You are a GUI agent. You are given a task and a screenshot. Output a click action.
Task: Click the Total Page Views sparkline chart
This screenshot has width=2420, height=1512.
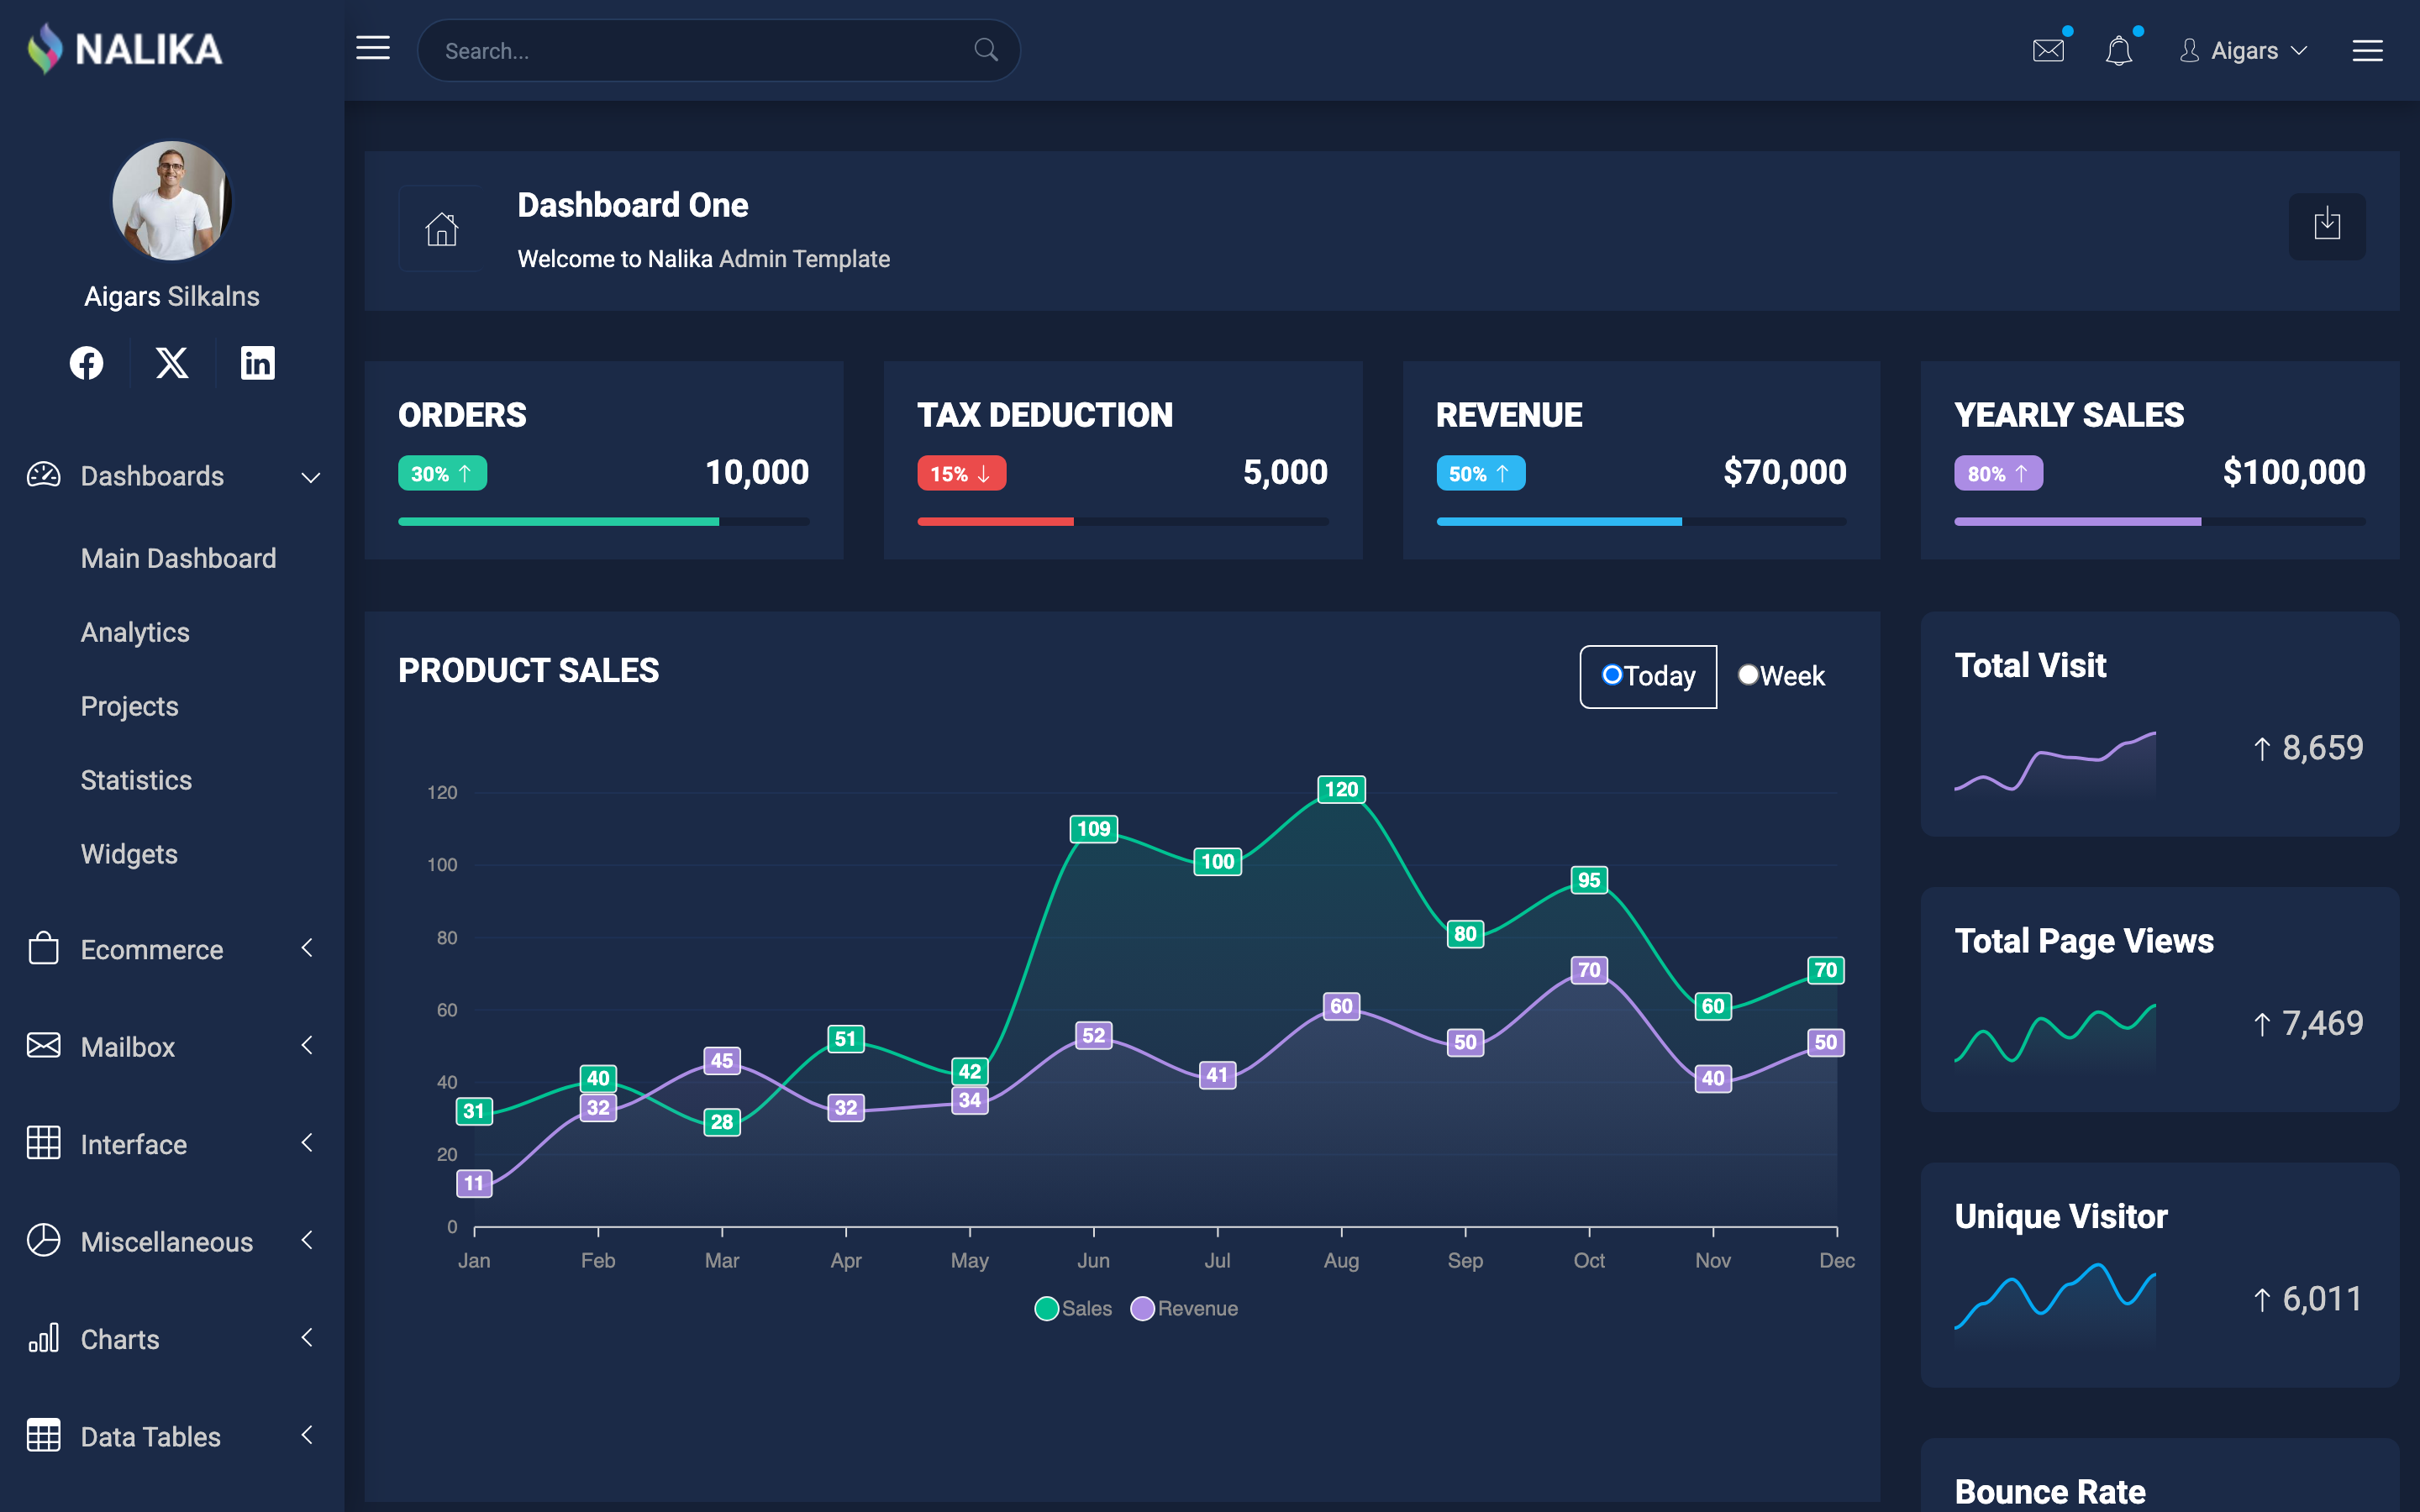2054,1034
